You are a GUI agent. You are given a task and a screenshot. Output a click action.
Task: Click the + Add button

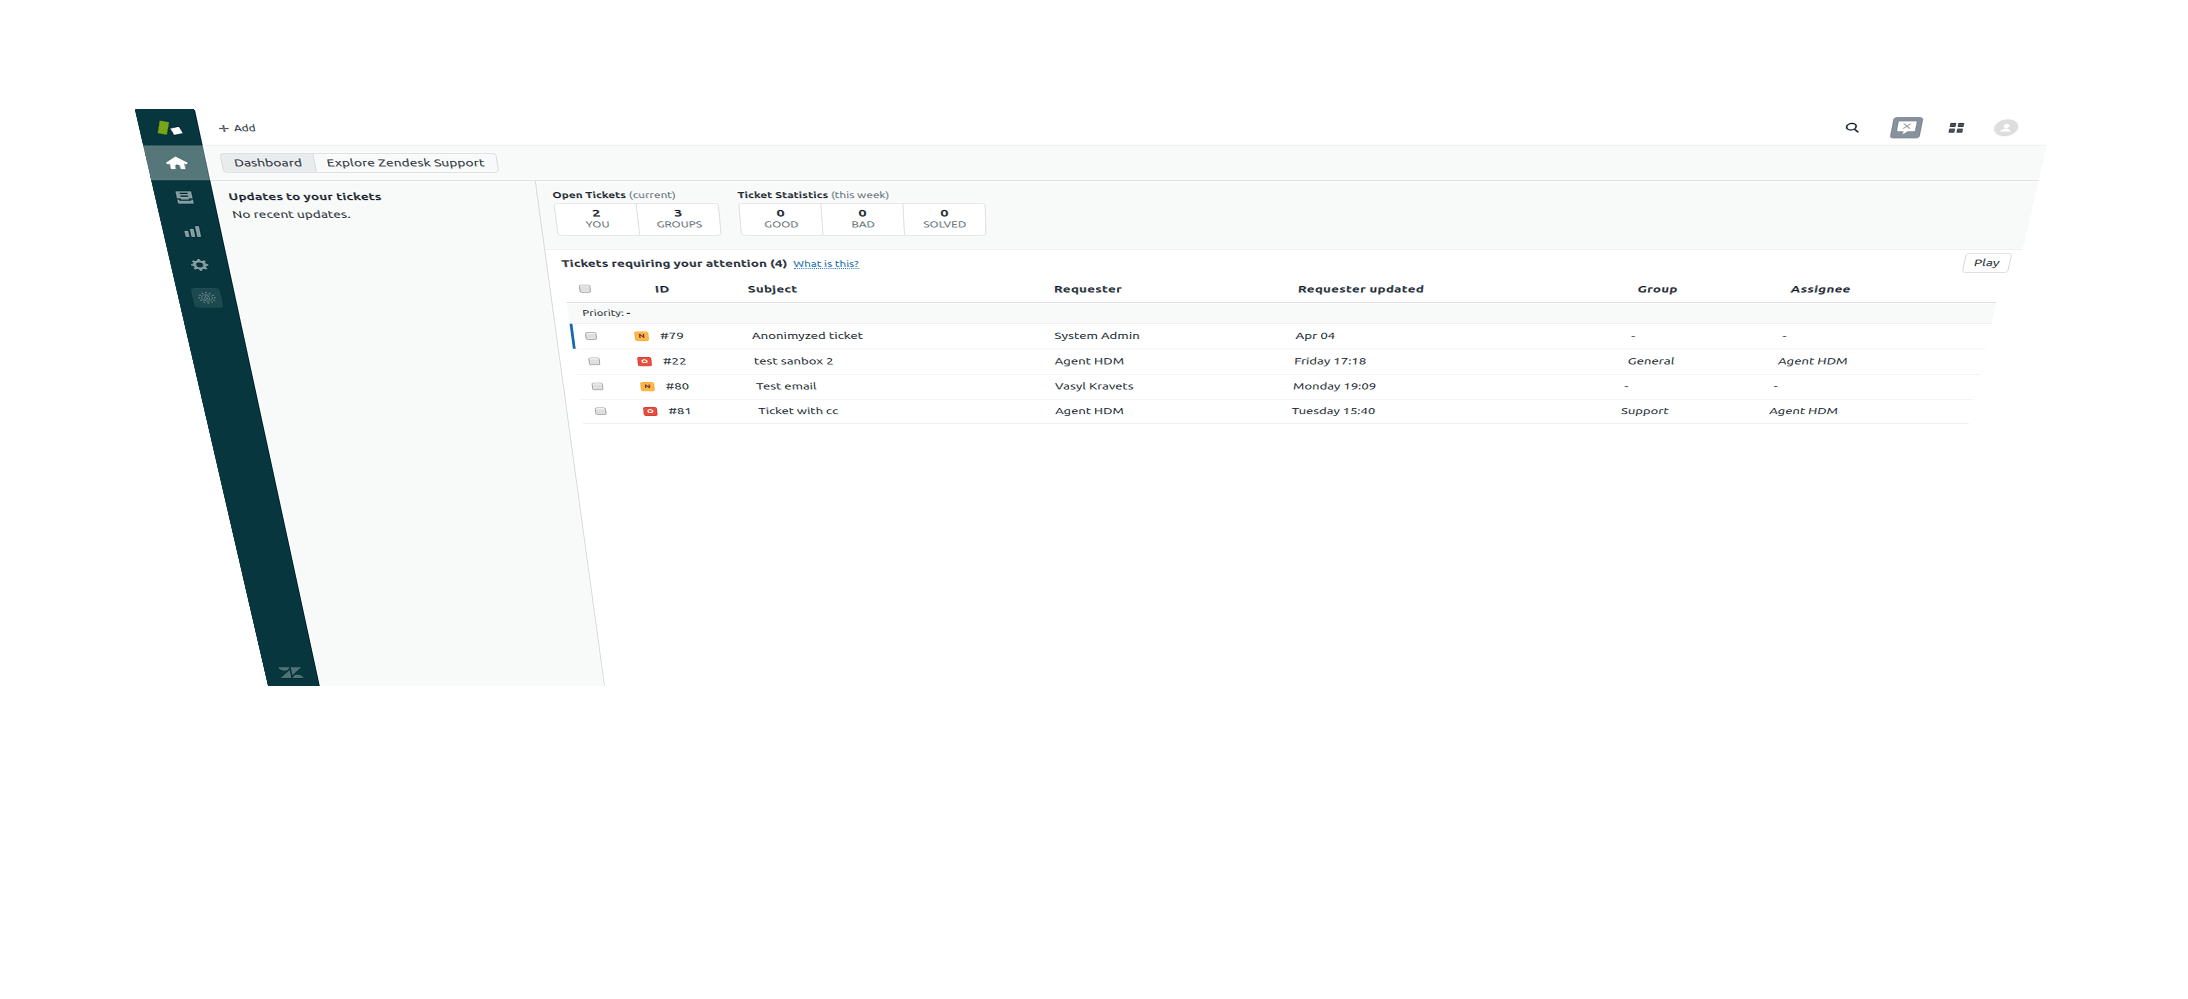pos(237,128)
